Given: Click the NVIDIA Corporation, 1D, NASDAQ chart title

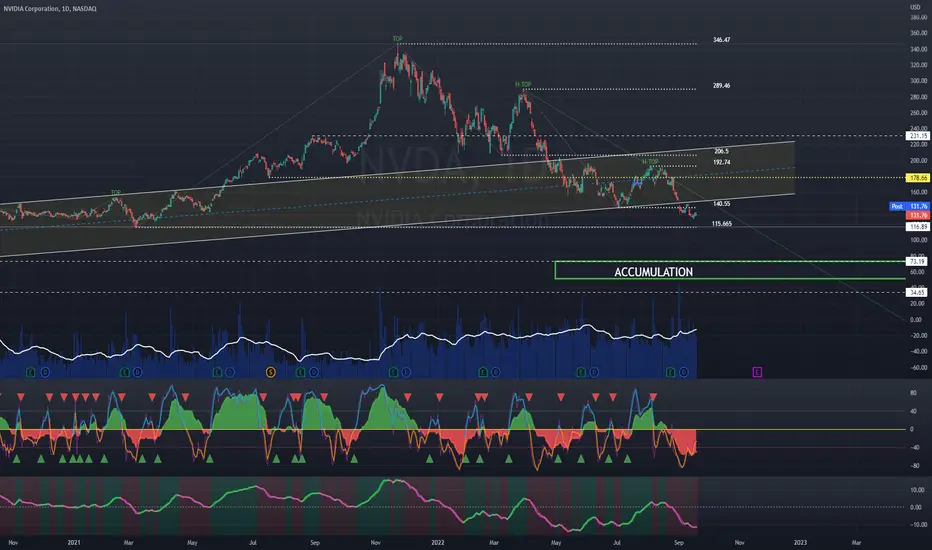Looking at the screenshot, I should (x=50, y=8).
